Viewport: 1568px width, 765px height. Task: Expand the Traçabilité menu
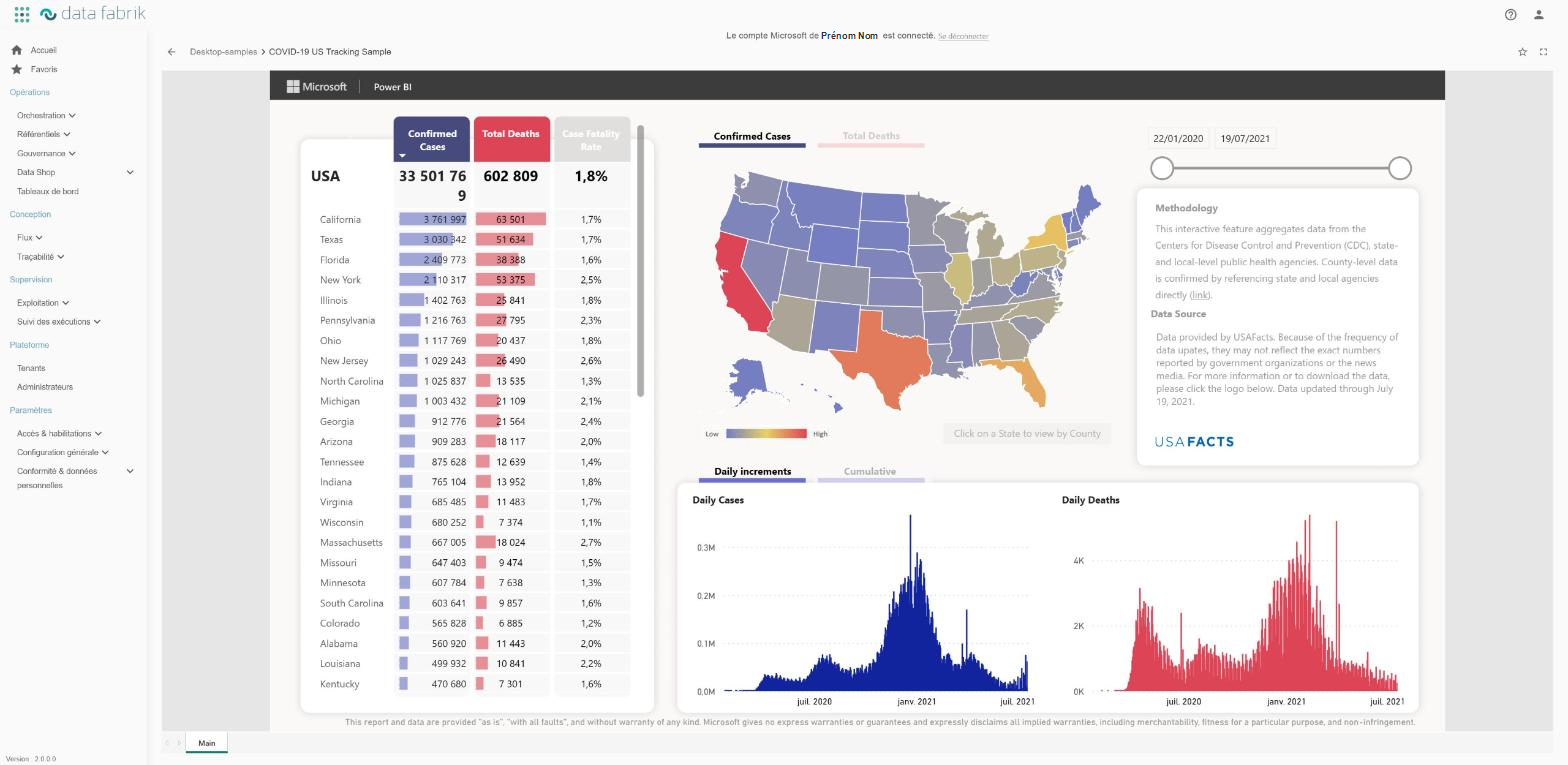tap(40, 256)
